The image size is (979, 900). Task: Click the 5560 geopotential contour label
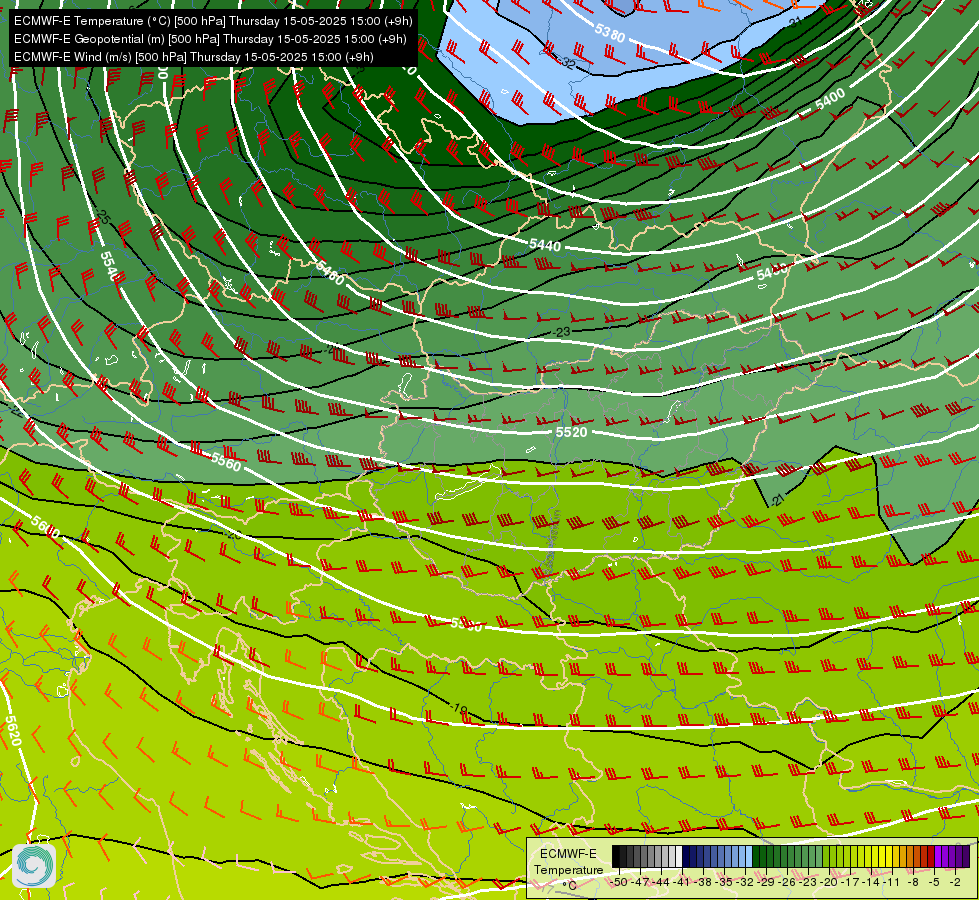pos(225,462)
